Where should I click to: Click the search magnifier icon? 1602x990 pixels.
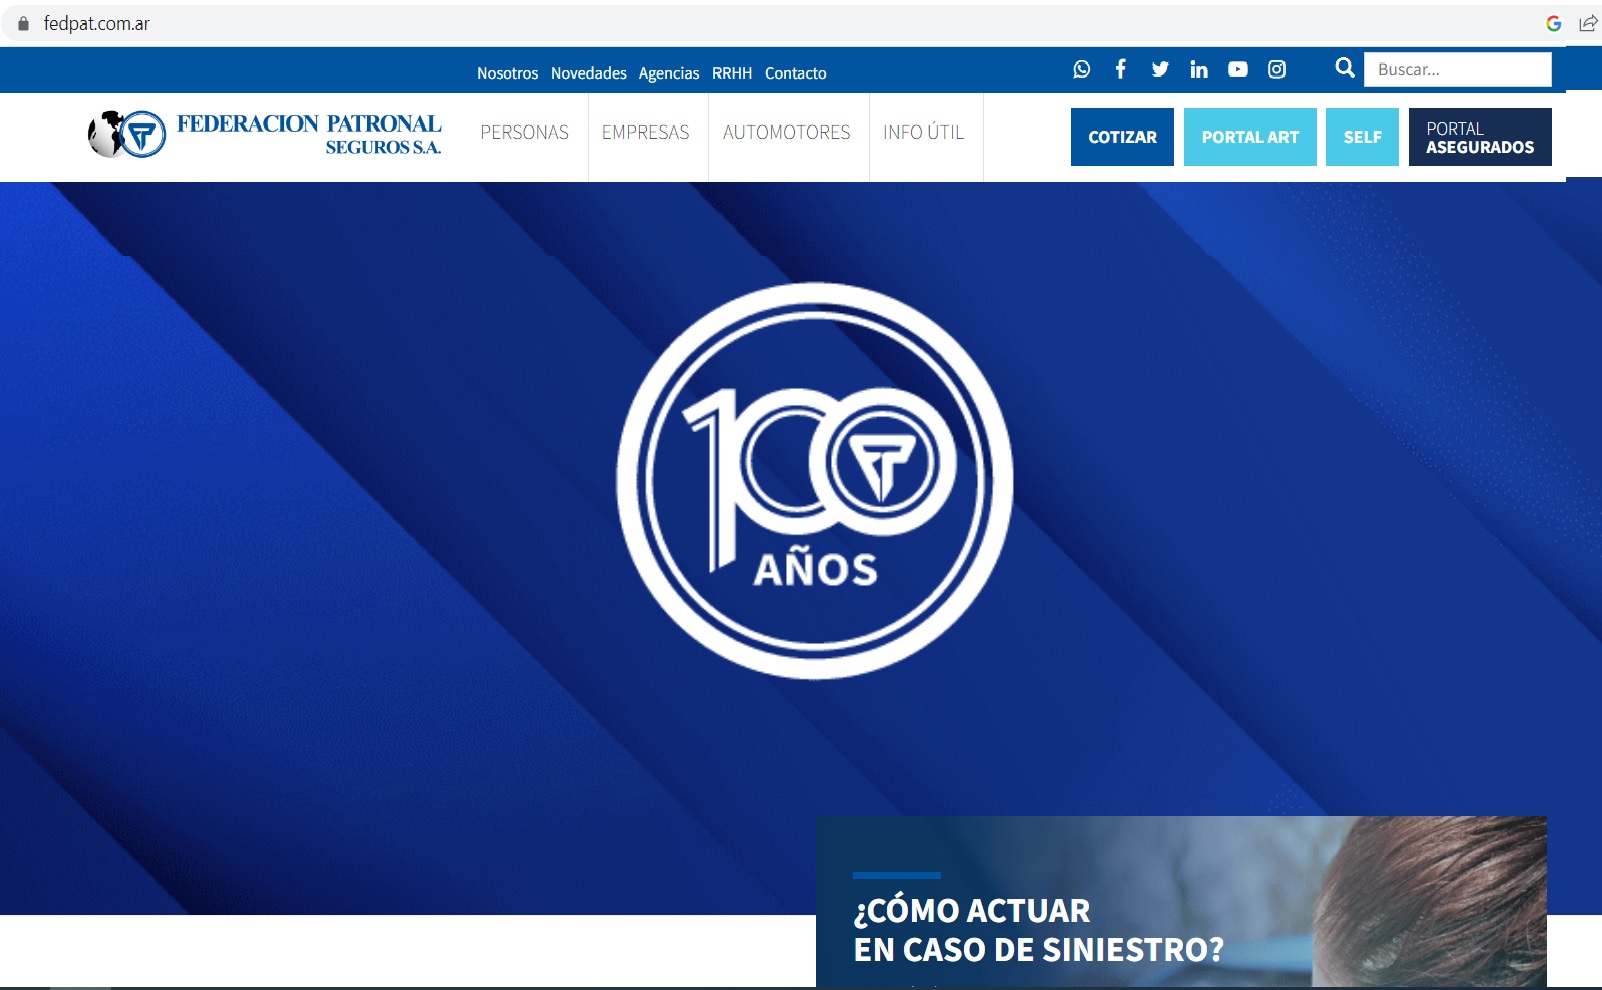click(x=1345, y=68)
